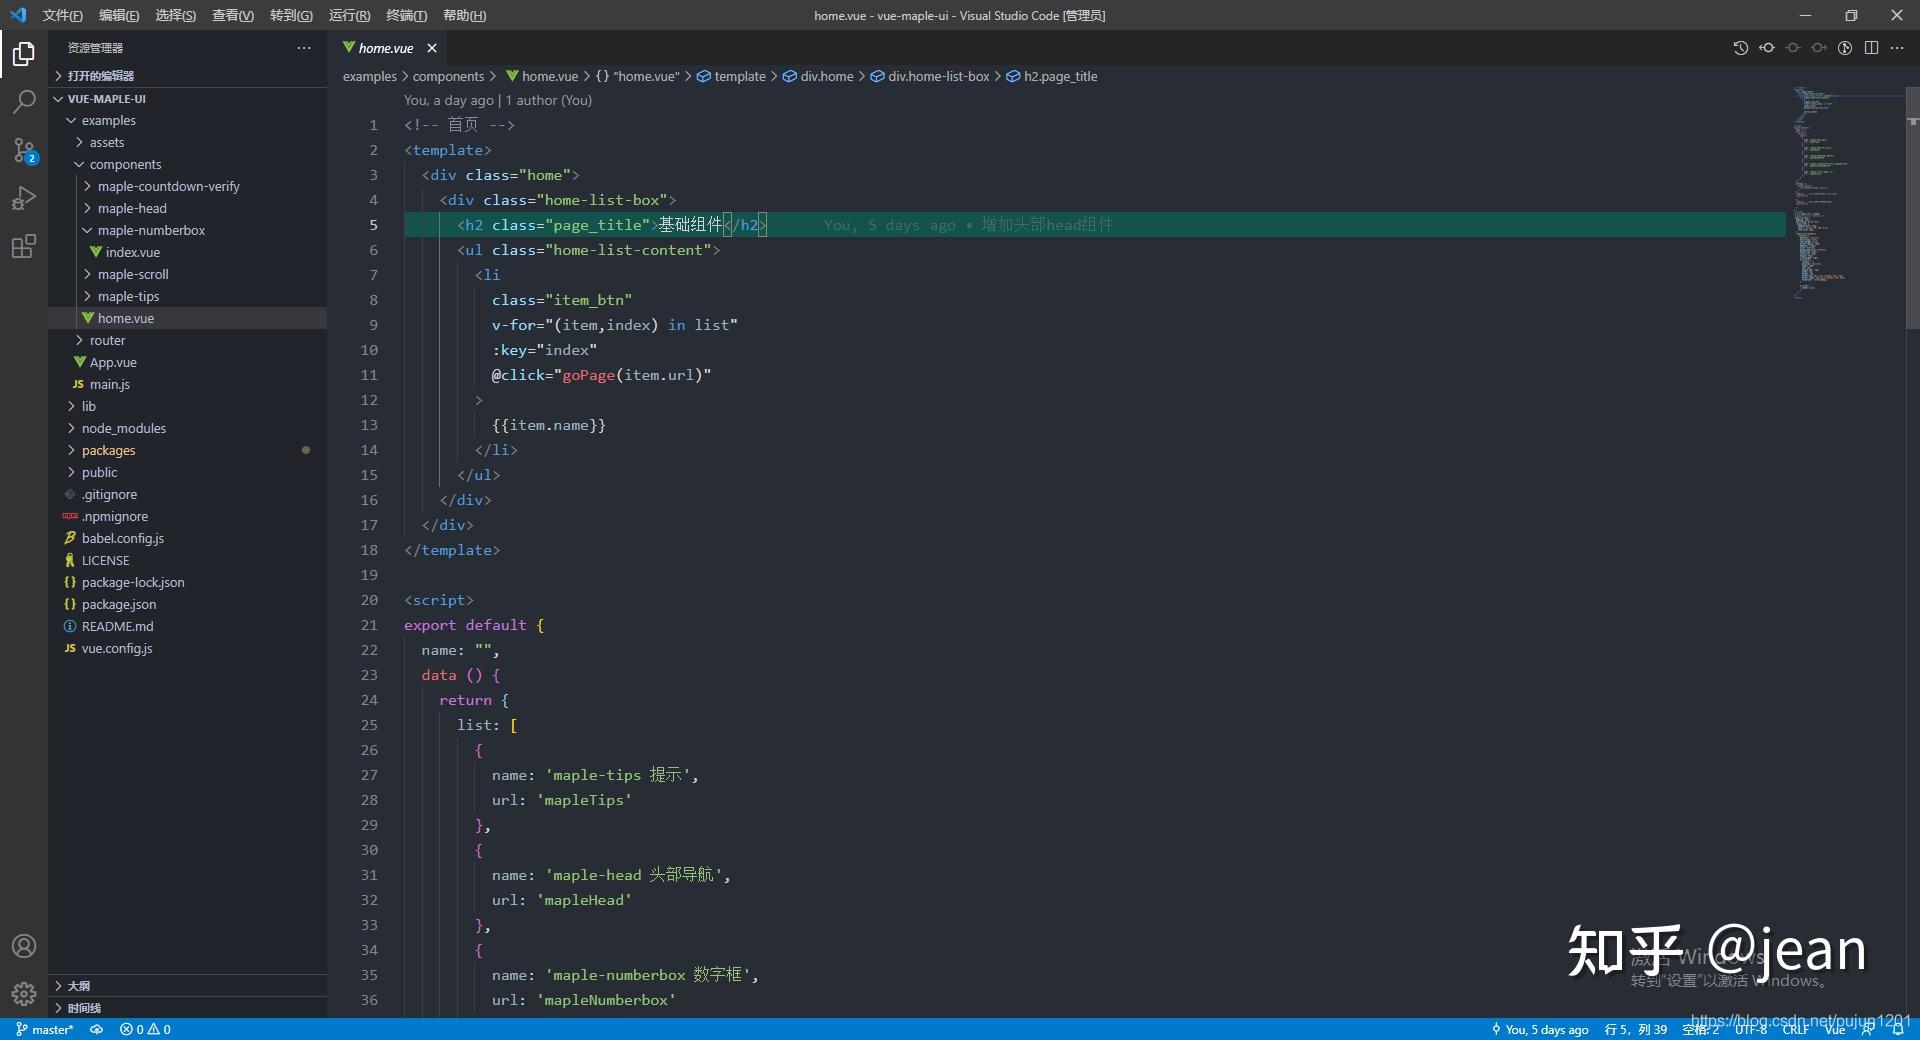Open Source Control showing 2 pending changes

(23, 150)
